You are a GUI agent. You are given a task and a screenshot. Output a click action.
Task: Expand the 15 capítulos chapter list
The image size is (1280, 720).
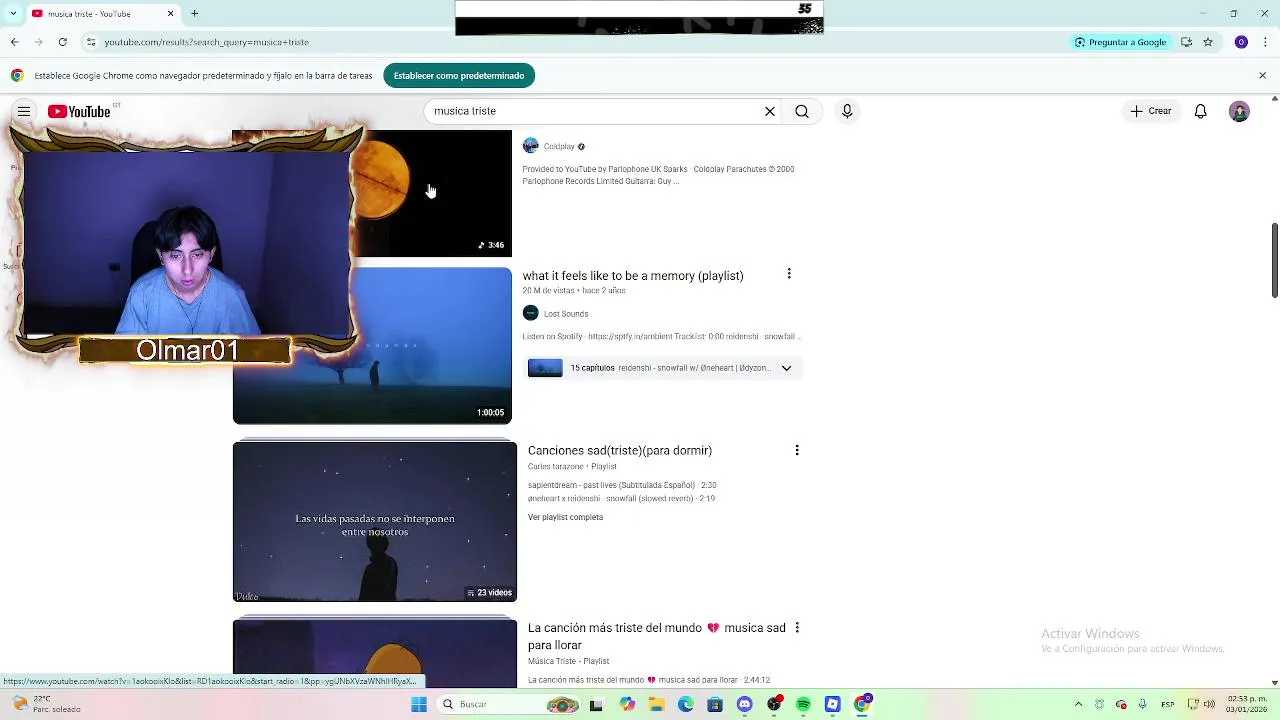[786, 368]
